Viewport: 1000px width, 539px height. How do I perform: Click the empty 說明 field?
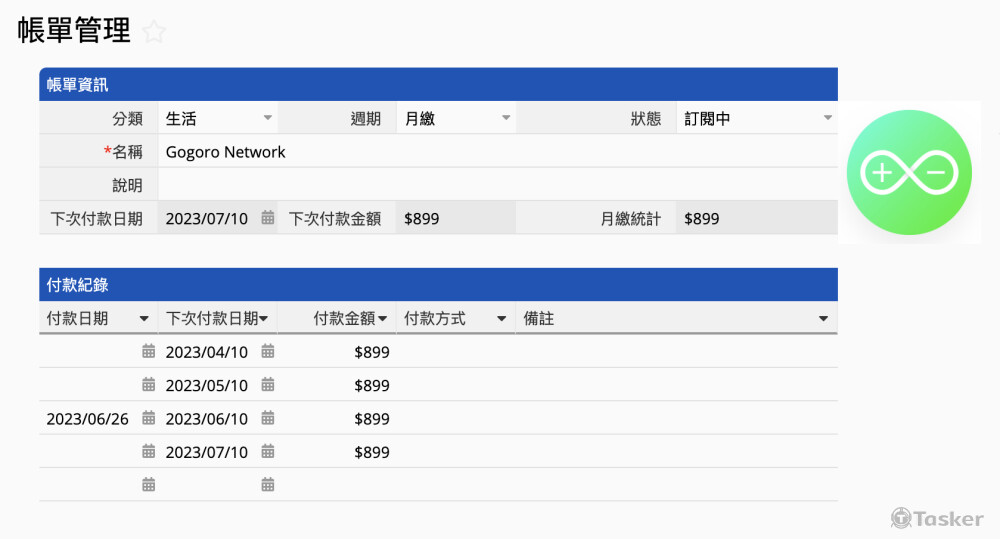[495, 185]
